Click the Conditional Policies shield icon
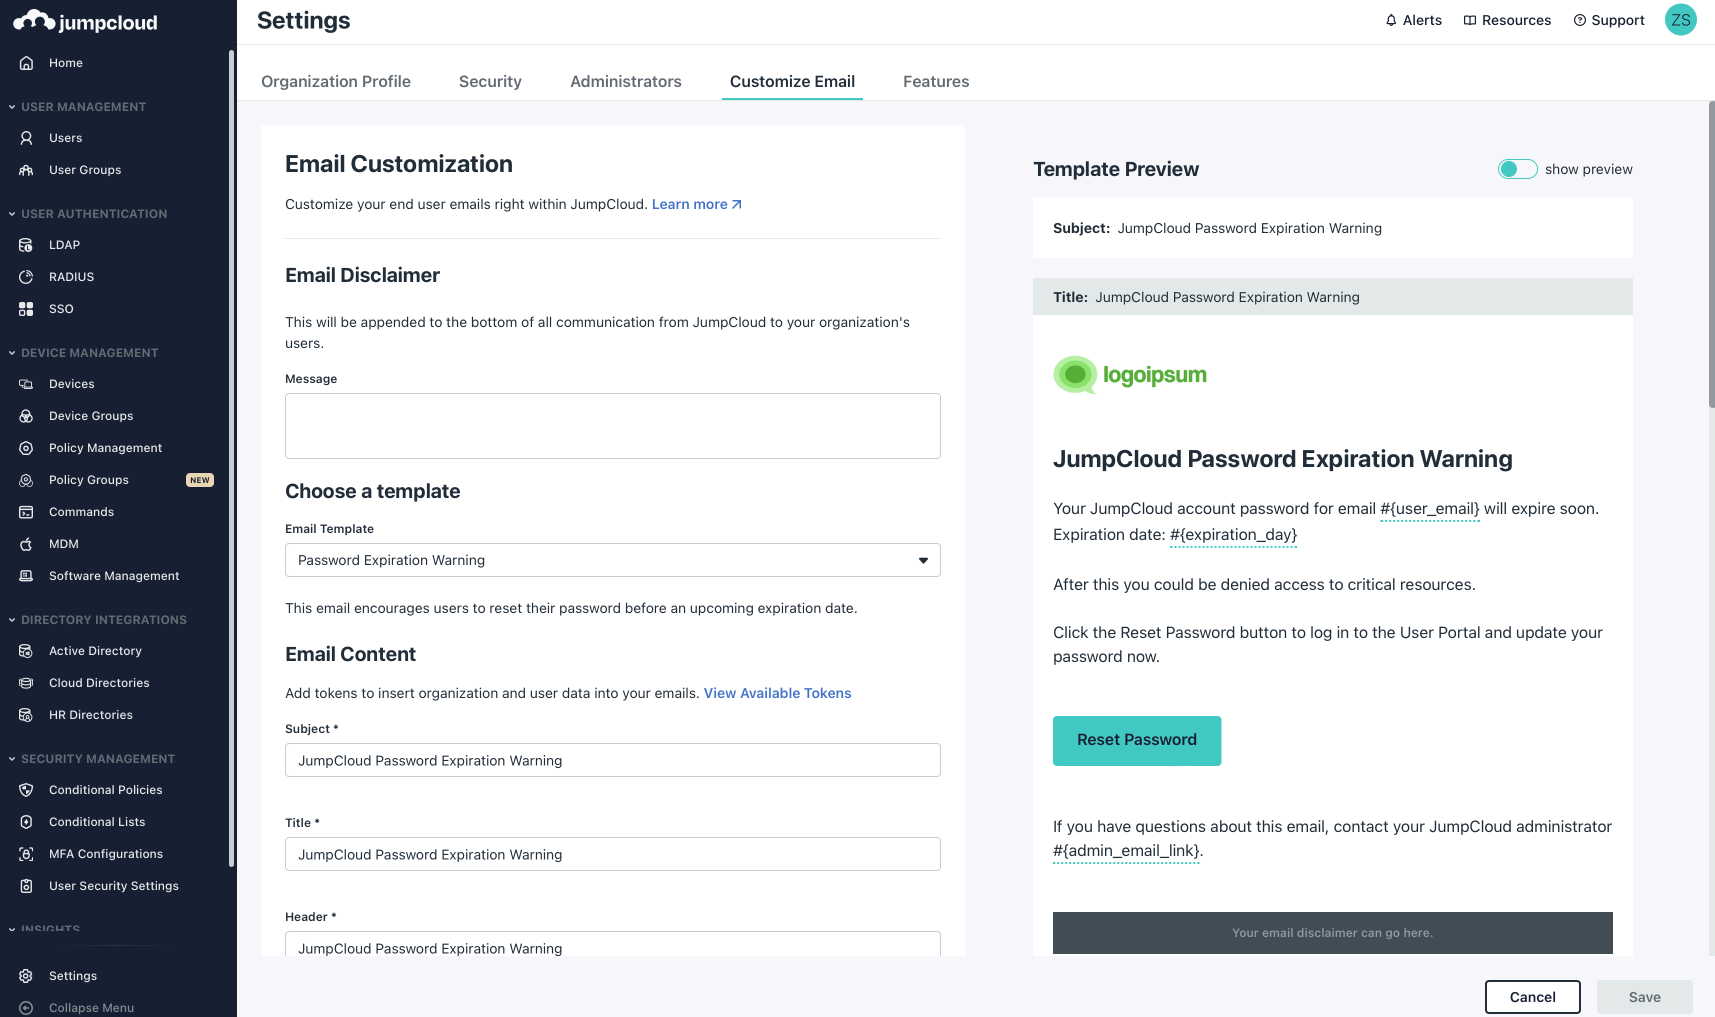The height and width of the screenshot is (1017, 1715). pyautogui.click(x=26, y=790)
